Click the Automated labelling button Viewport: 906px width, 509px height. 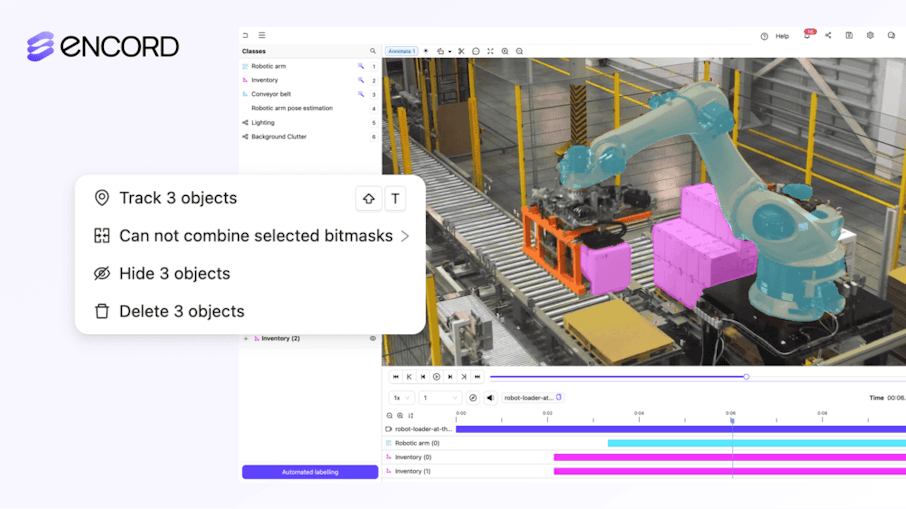click(x=310, y=472)
